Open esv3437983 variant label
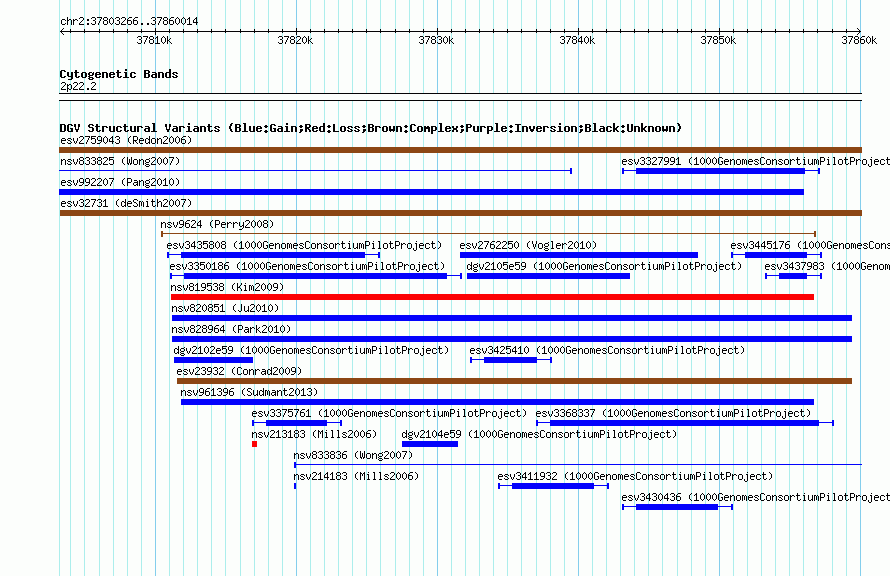Screen dimensions: 890x576 tap(827, 266)
